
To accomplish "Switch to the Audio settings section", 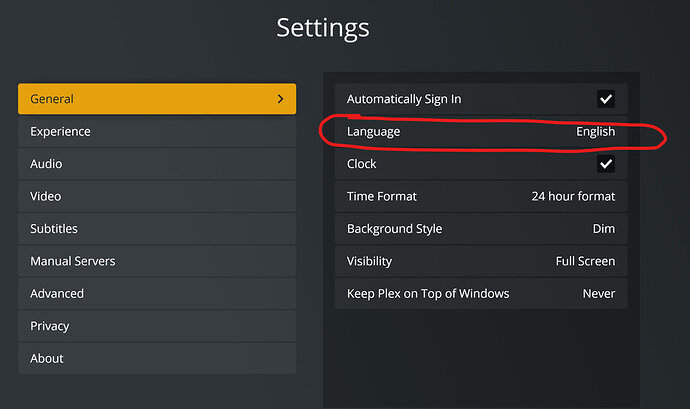I will pyautogui.click(x=156, y=164).
